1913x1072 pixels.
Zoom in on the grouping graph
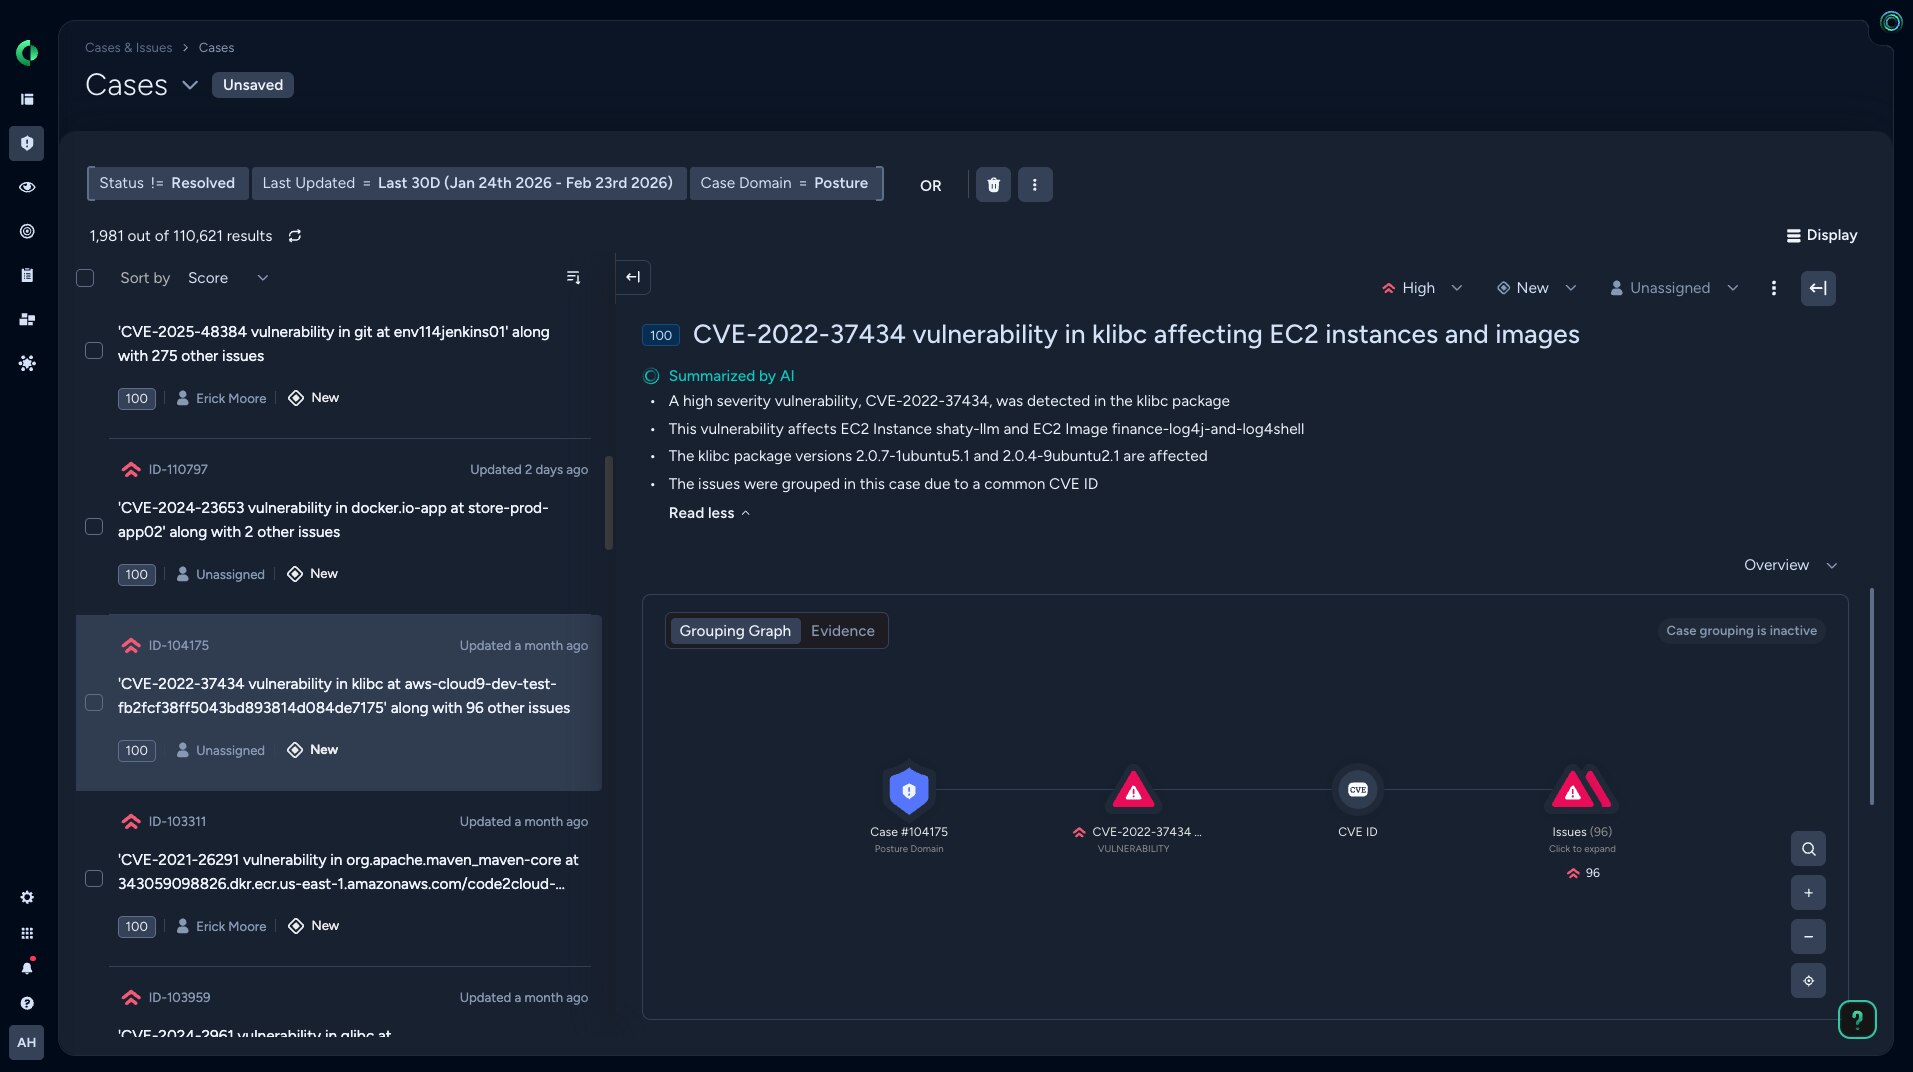(x=1808, y=893)
